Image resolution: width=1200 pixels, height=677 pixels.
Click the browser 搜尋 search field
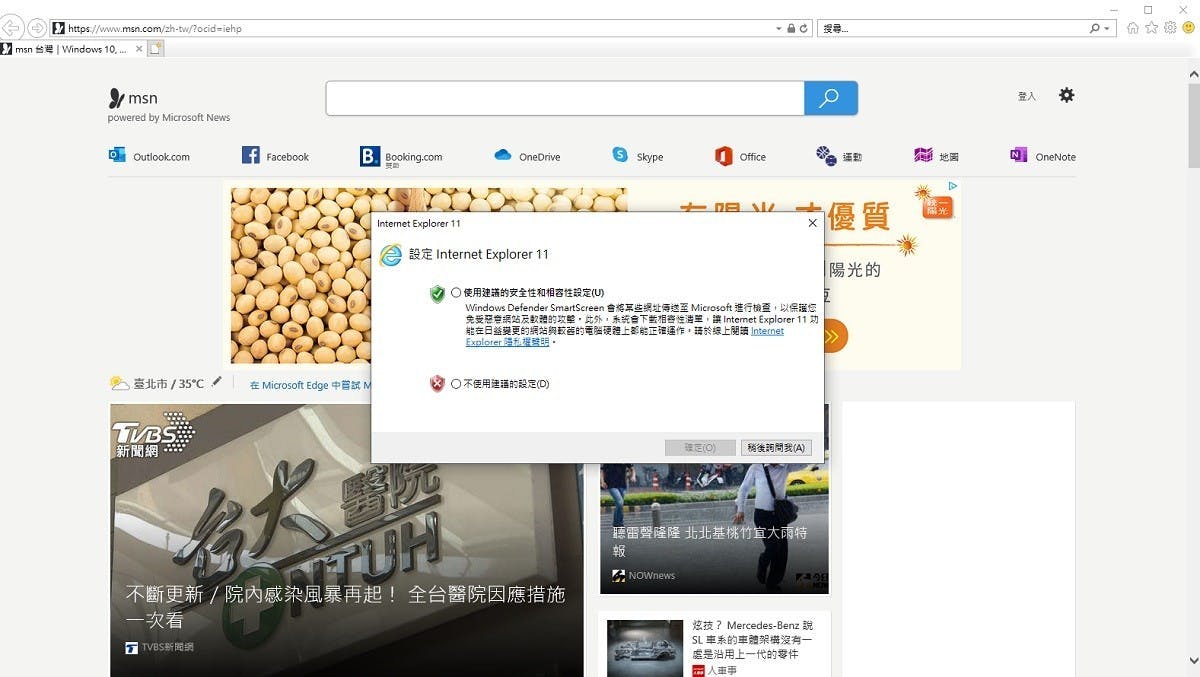pos(953,29)
